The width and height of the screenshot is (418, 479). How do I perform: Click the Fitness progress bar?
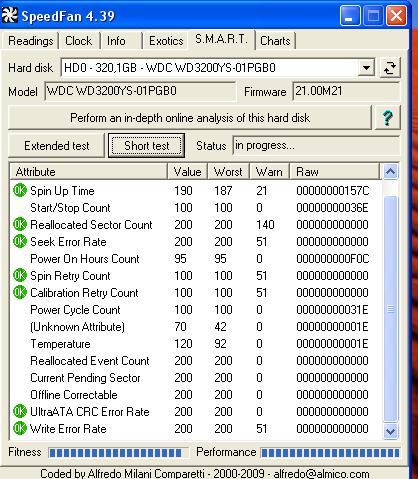pos(118,453)
